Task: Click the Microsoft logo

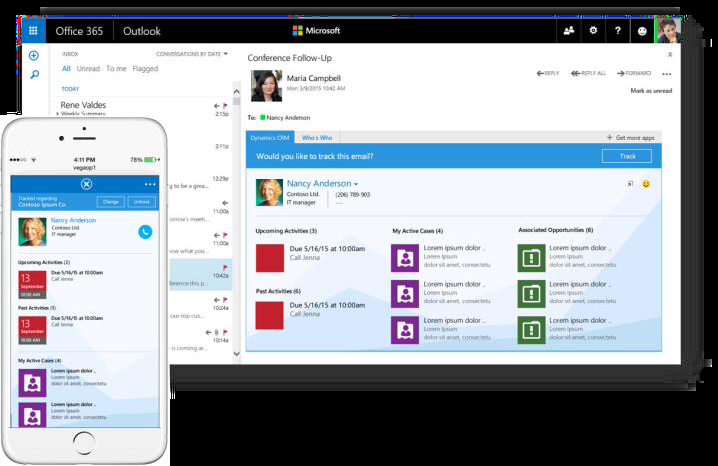Action: (316, 31)
